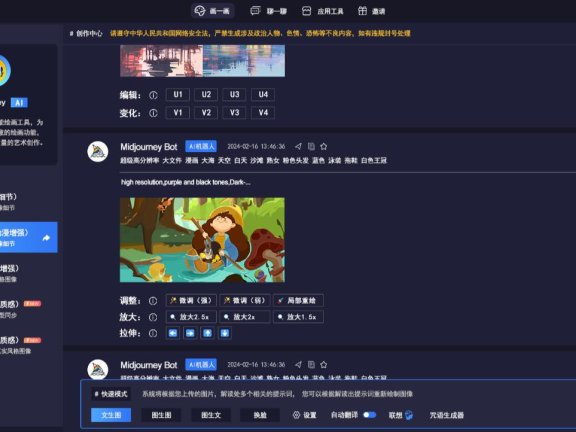
Task: Click send icon in the boat girl message header
Action: [x=298, y=147]
